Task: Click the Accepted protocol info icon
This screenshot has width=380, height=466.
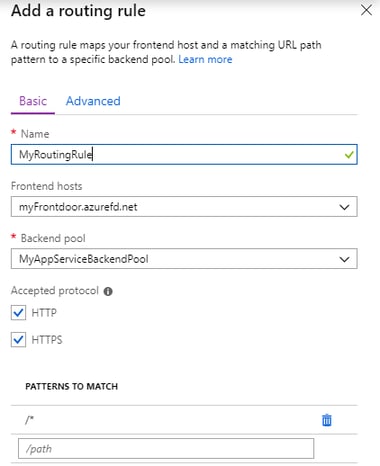Action: click(108, 291)
